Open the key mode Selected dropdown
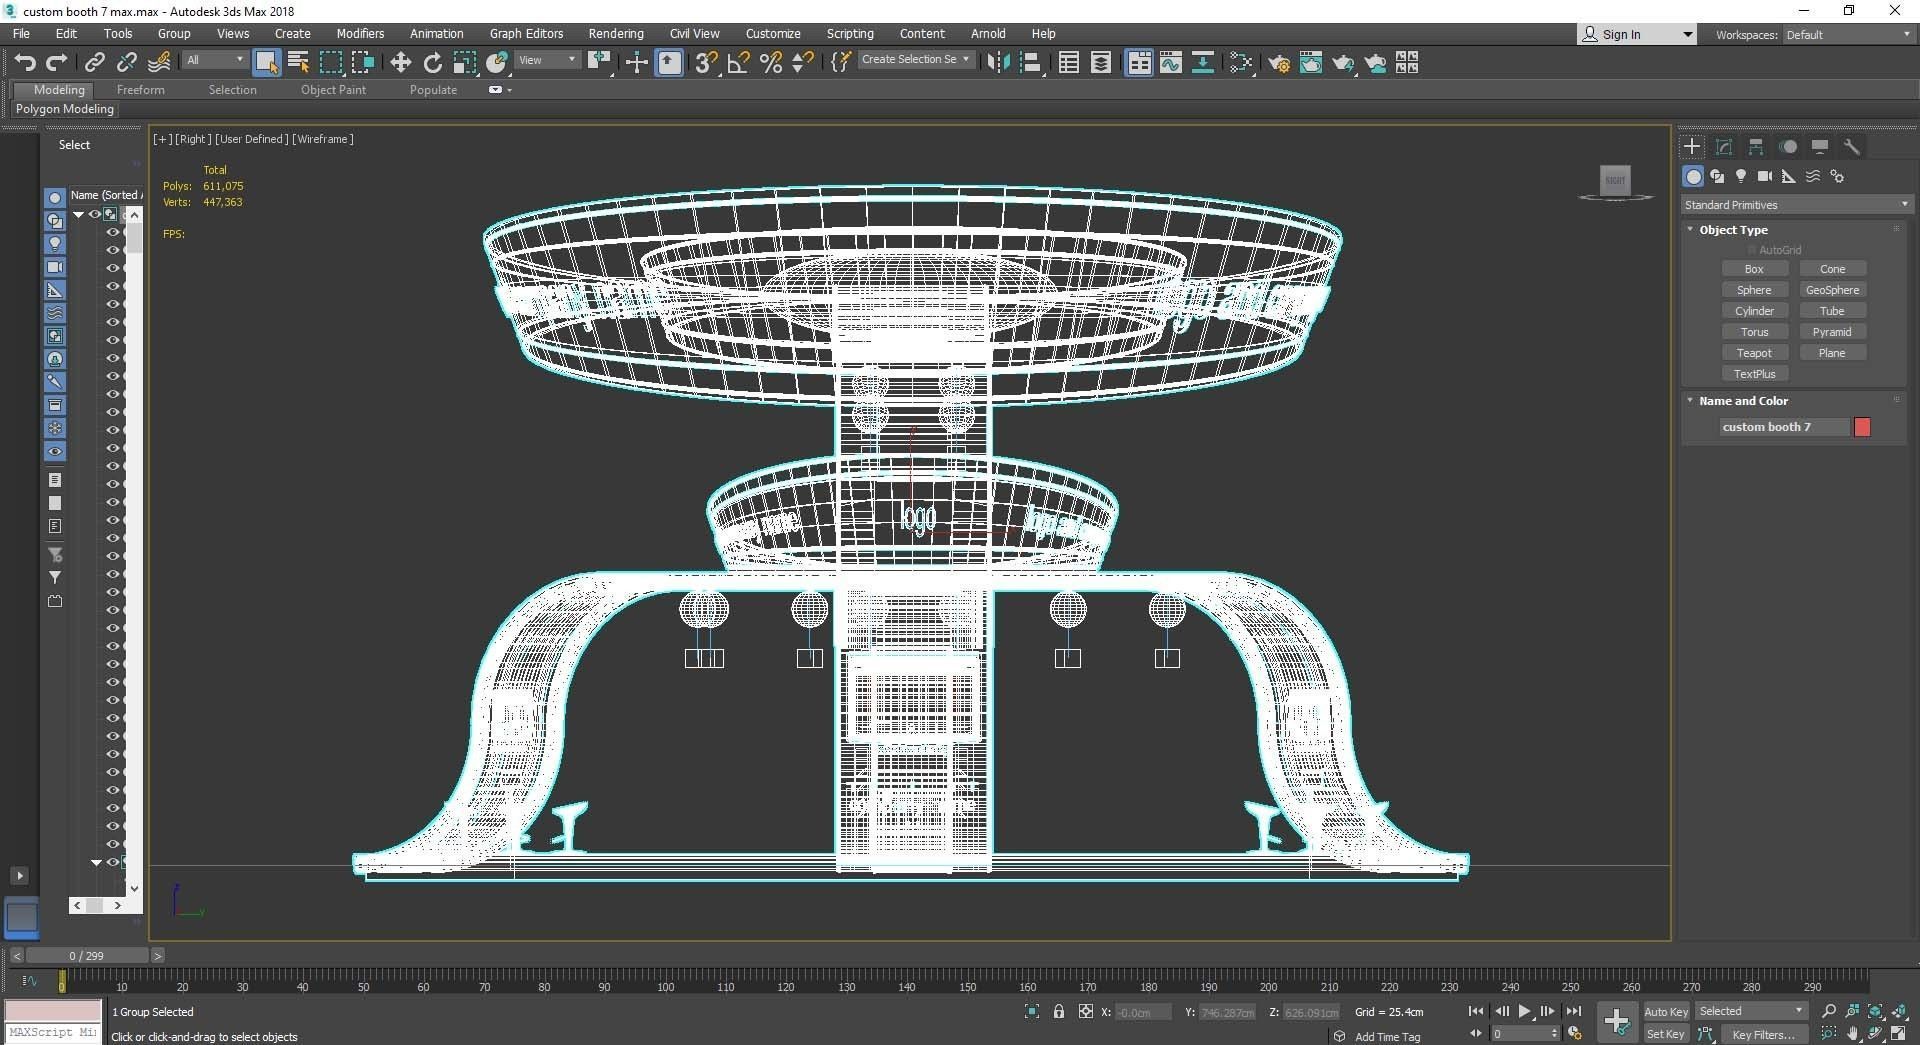This screenshot has width=1920, height=1045. pos(1751,1011)
